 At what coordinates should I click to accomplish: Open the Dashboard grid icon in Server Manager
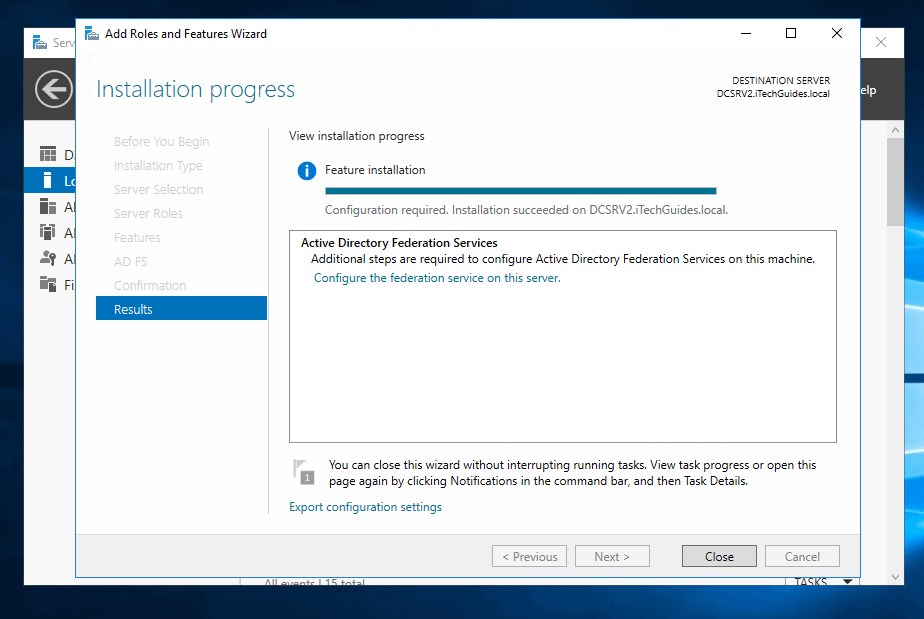pyautogui.click(x=48, y=154)
